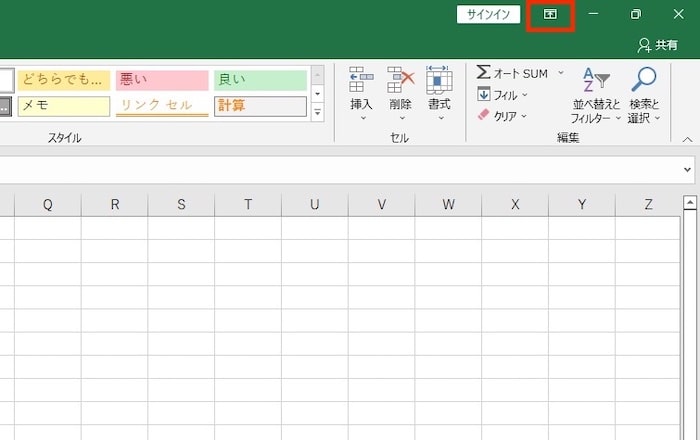
Task: Select column Z header
Action: [648, 205]
